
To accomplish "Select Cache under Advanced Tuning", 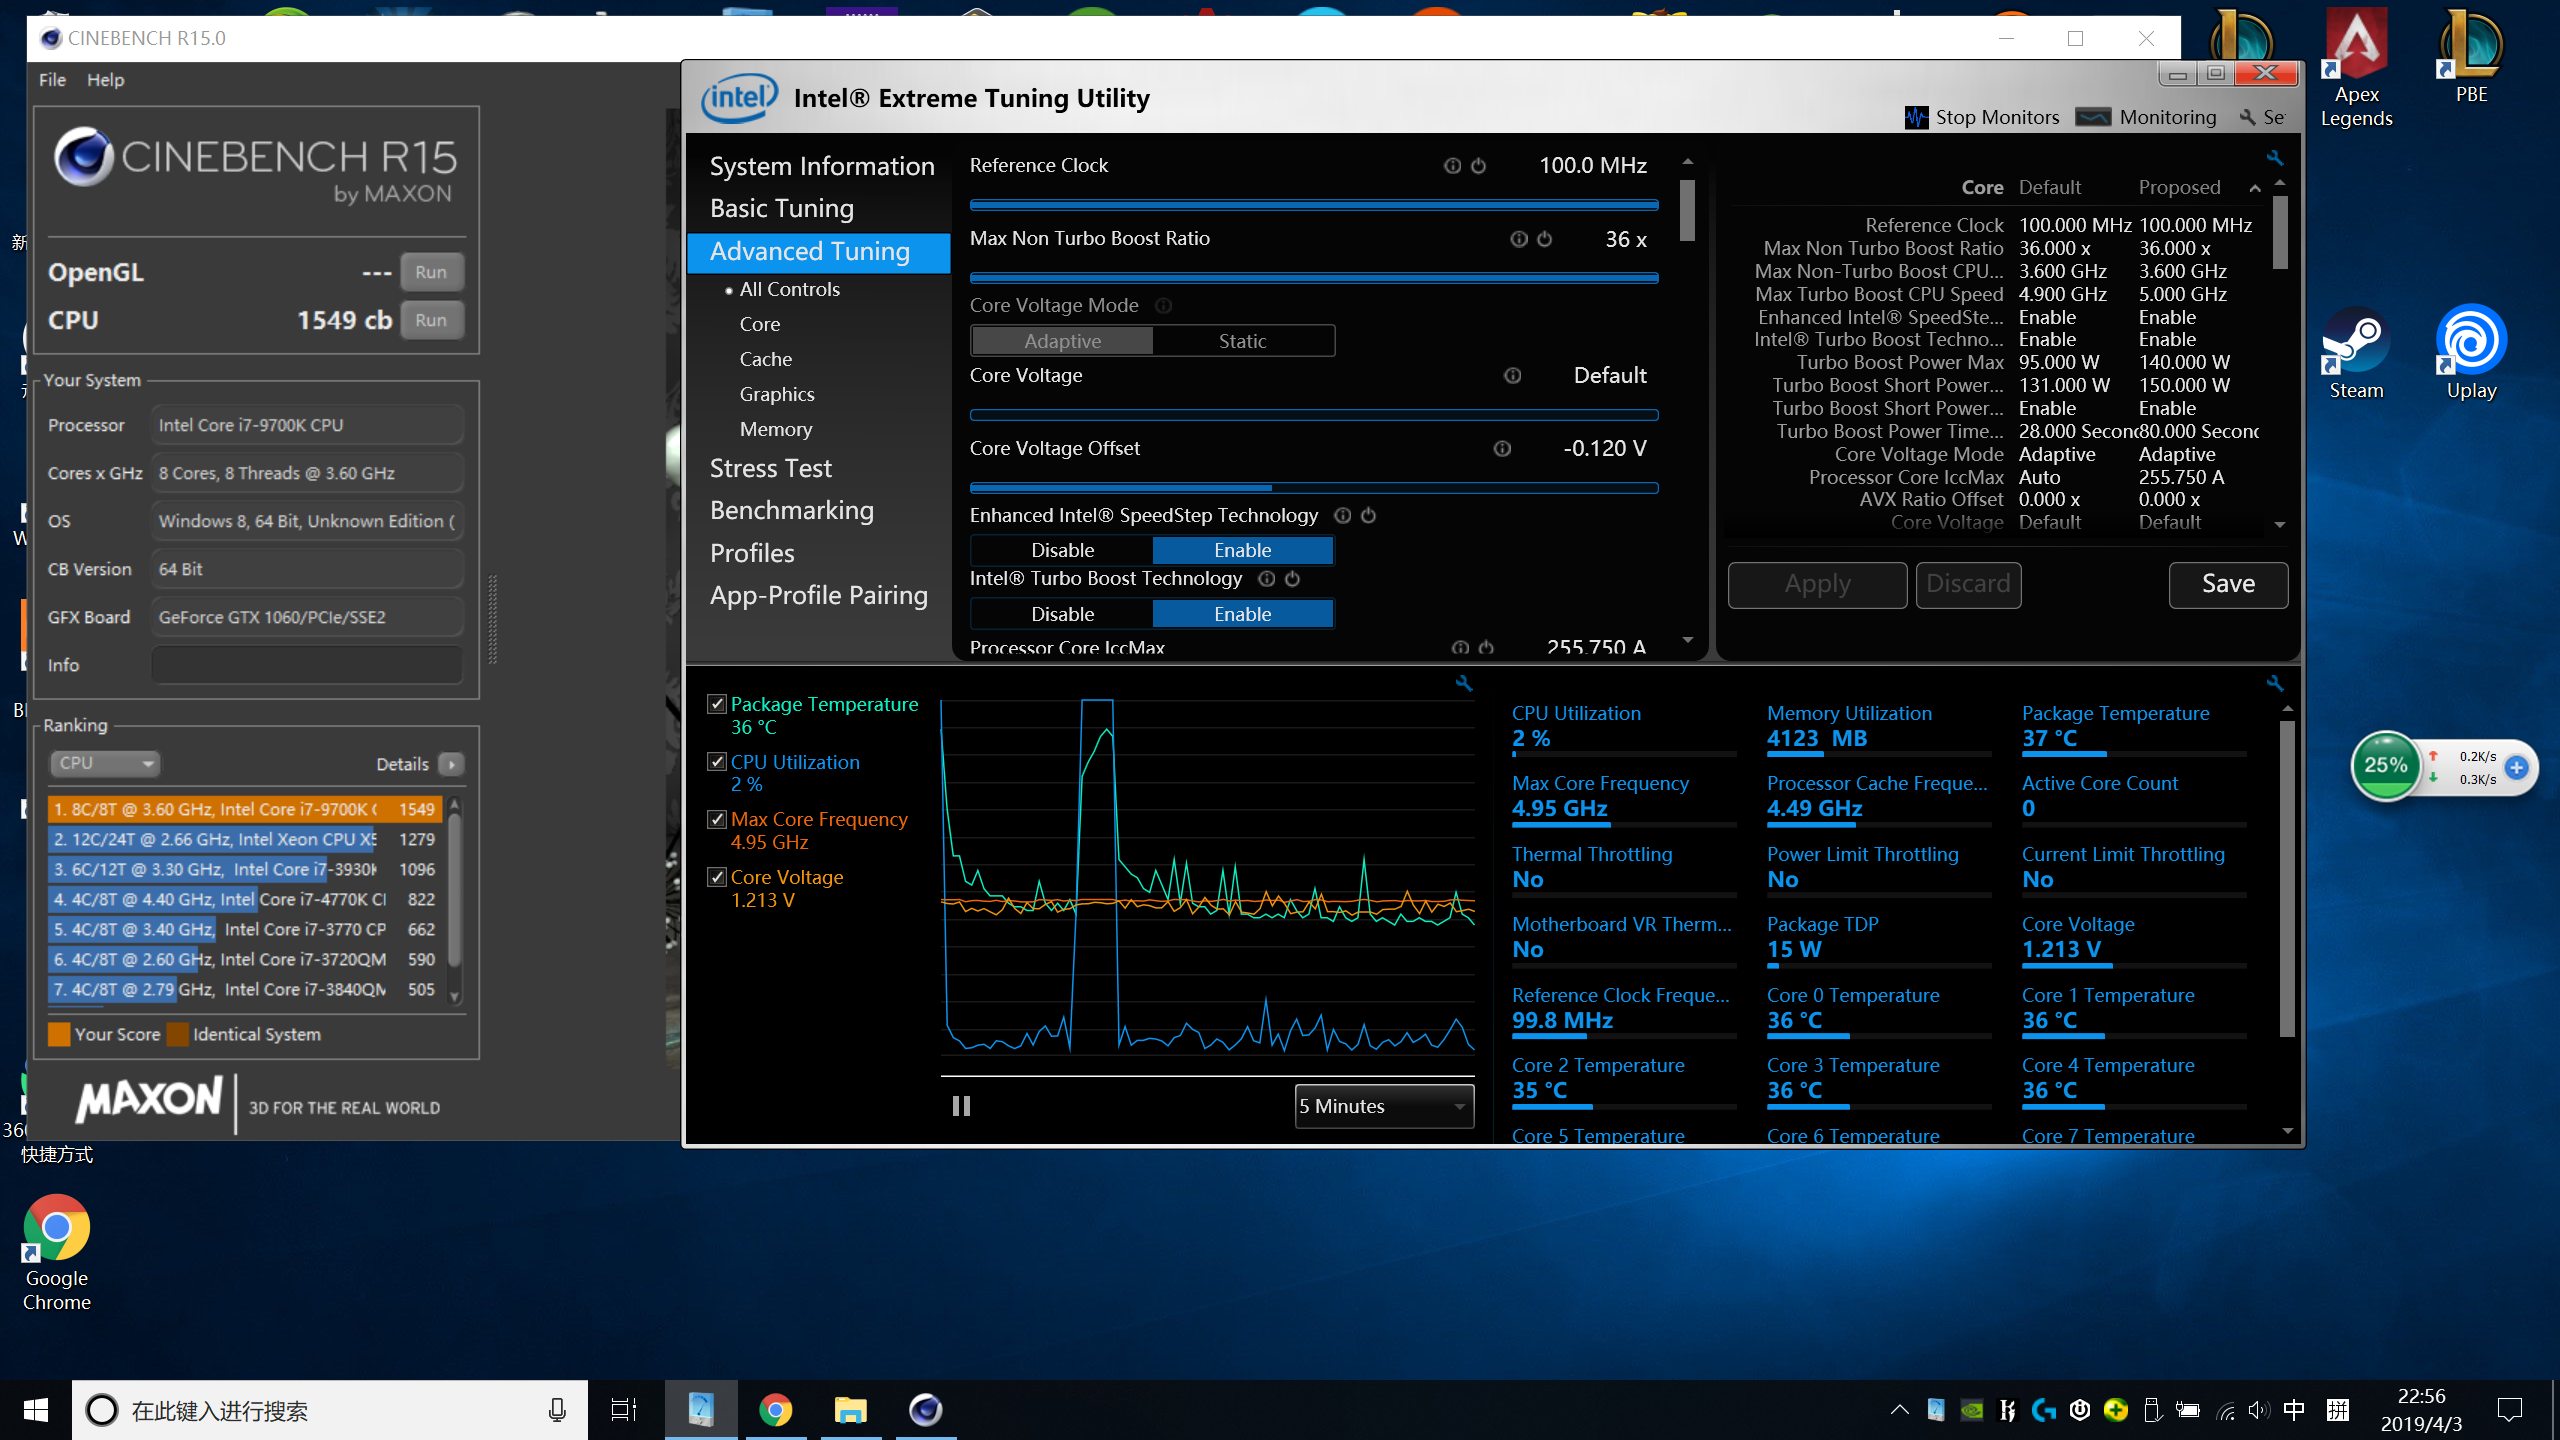I will click(x=765, y=359).
